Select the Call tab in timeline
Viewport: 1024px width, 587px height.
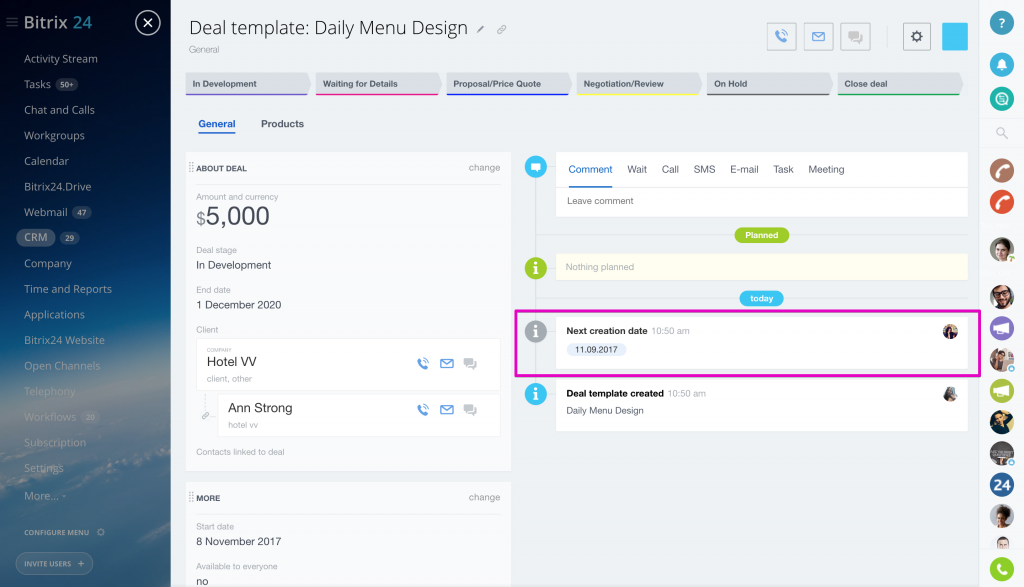(x=670, y=170)
